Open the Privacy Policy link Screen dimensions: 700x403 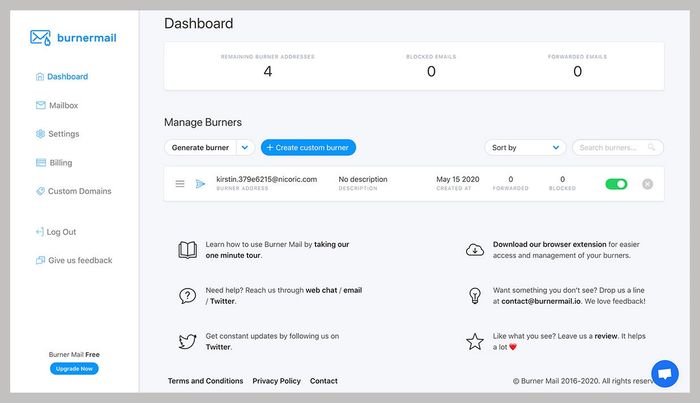(x=276, y=381)
